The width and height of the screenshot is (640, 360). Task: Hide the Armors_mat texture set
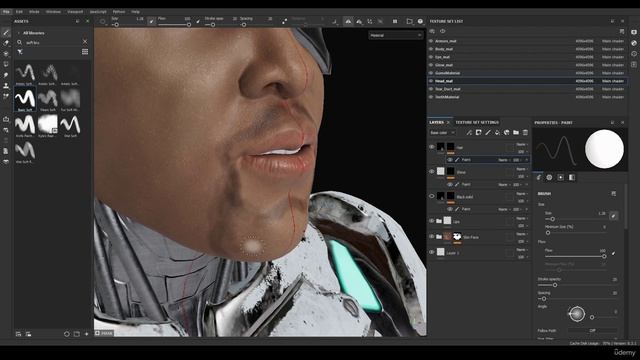[x=431, y=41]
